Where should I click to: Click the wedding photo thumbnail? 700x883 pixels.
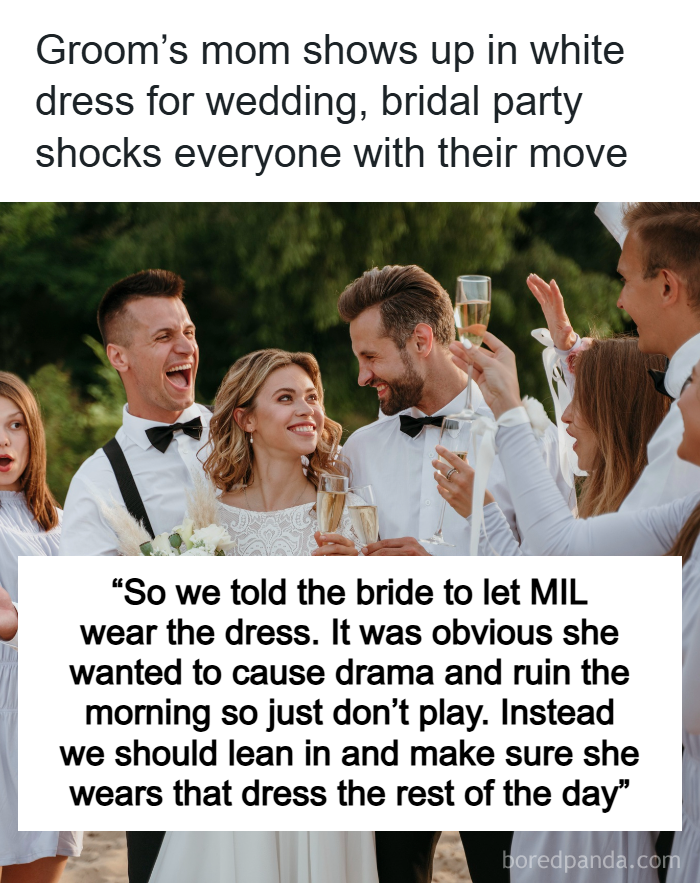350,542
